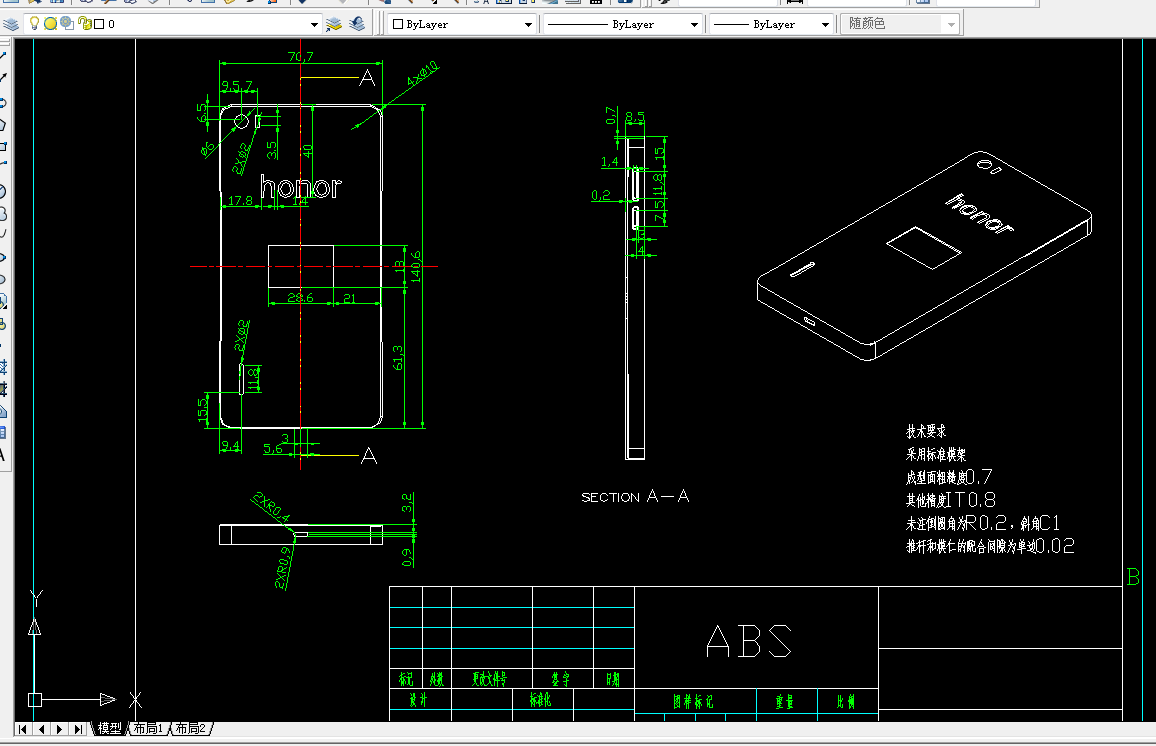
Task: Click the 比例 title block cell
Action: tap(846, 701)
